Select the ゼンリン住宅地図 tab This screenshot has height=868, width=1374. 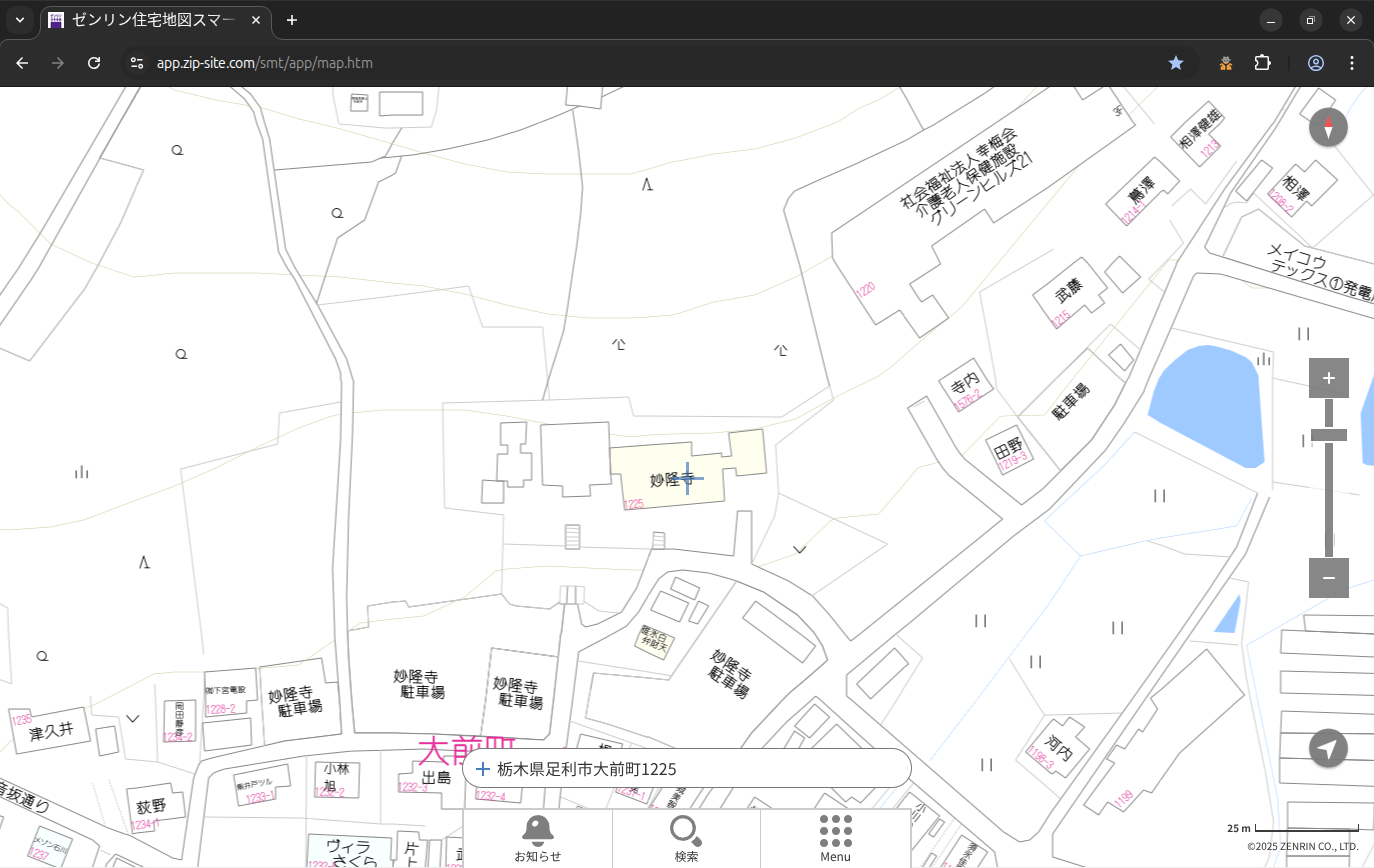click(x=155, y=20)
